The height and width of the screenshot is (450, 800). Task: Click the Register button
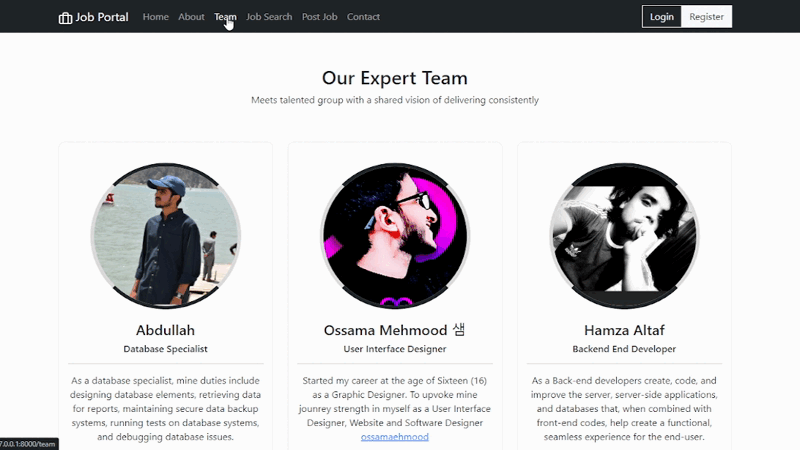point(706,17)
